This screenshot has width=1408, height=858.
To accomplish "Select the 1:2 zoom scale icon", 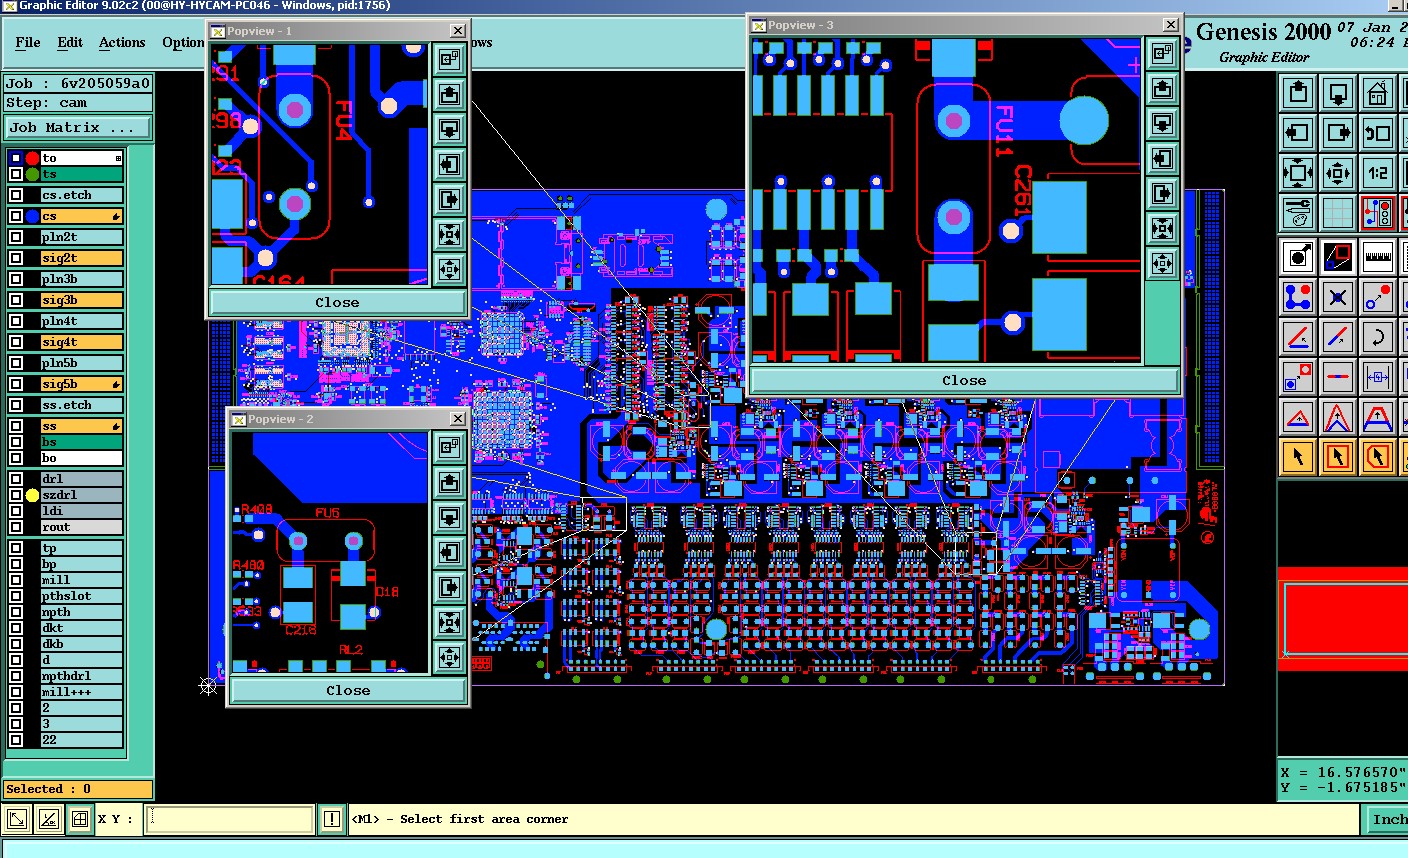I will 1377,172.
